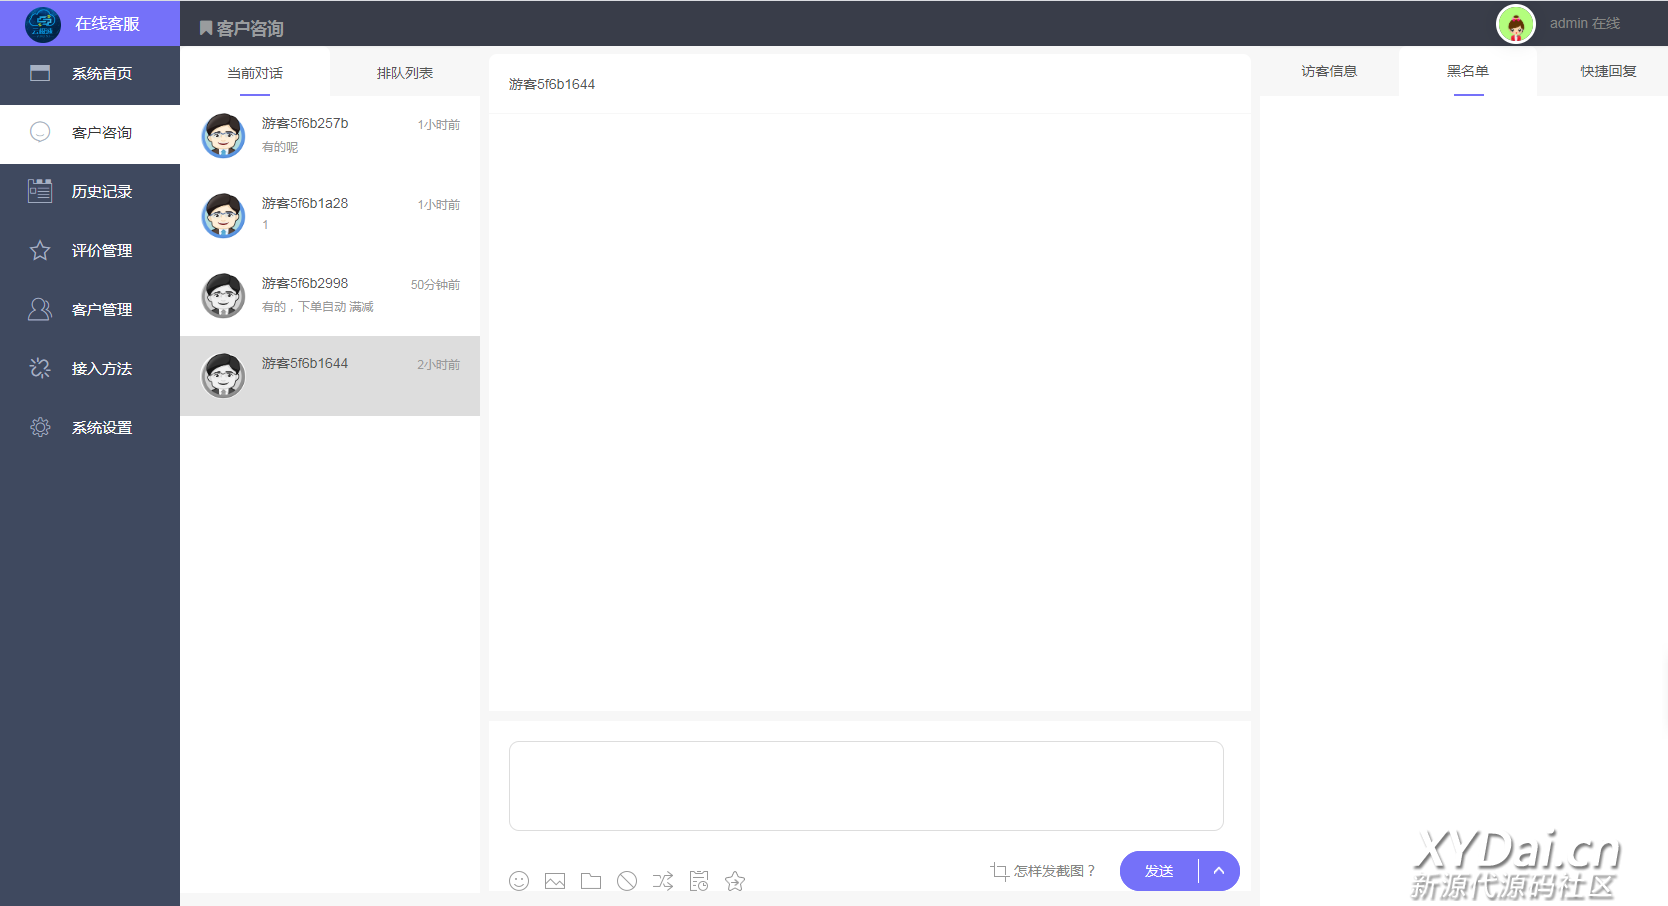
Task: Click the crop screenshot icon
Action: (999, 871)
